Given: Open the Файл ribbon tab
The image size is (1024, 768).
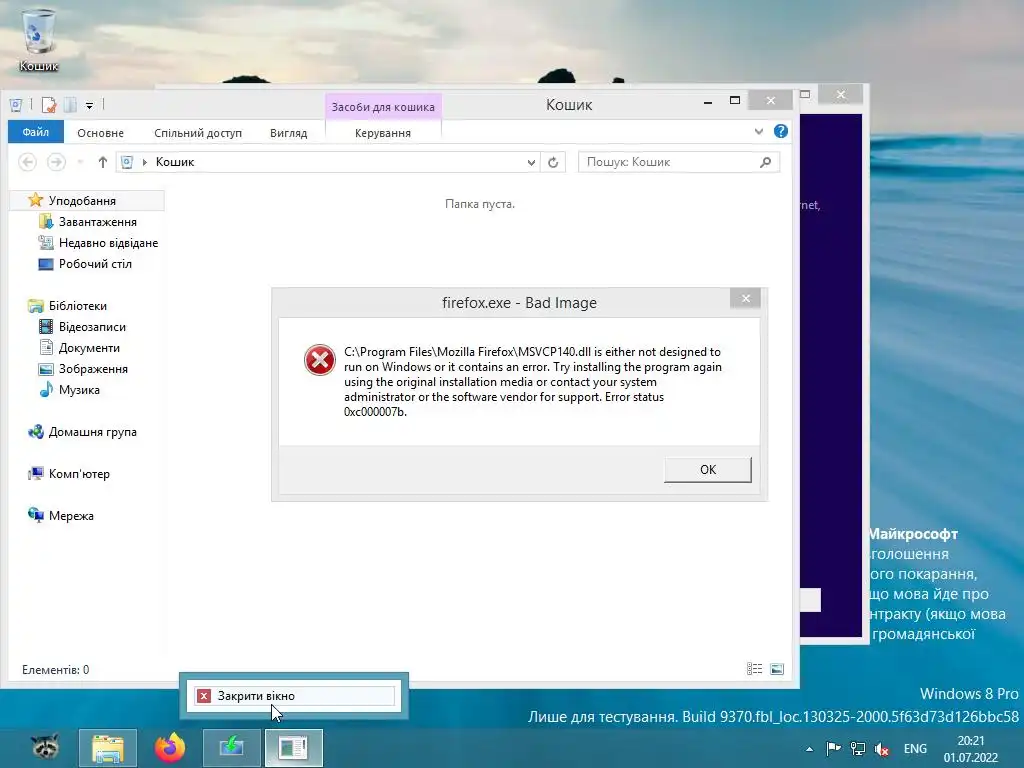Looking at the screenshot, I should tap(36, 132).
